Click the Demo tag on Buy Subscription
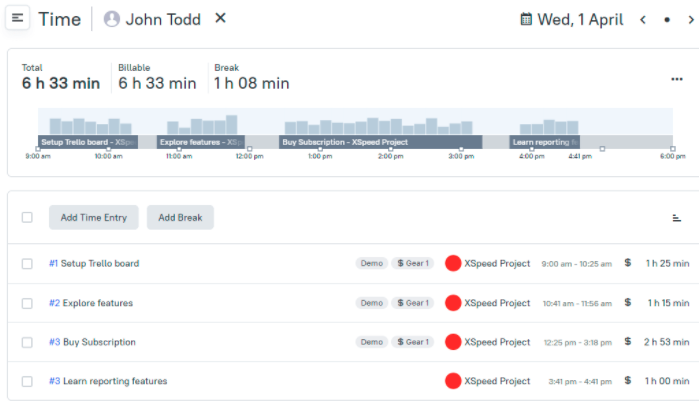The width and height of the screenshot is (699, 418). click(372, 342)
